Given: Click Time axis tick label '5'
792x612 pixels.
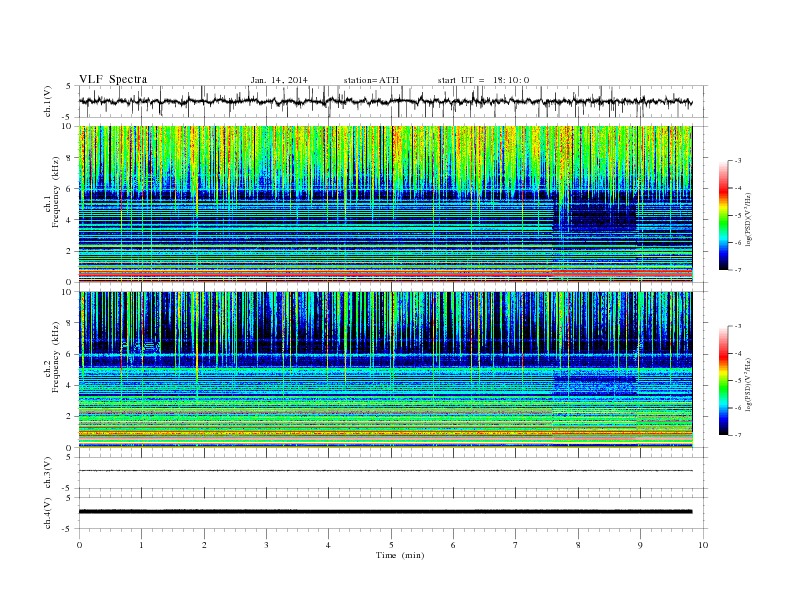Looking at the screenshot, I should tap(391, 545).
